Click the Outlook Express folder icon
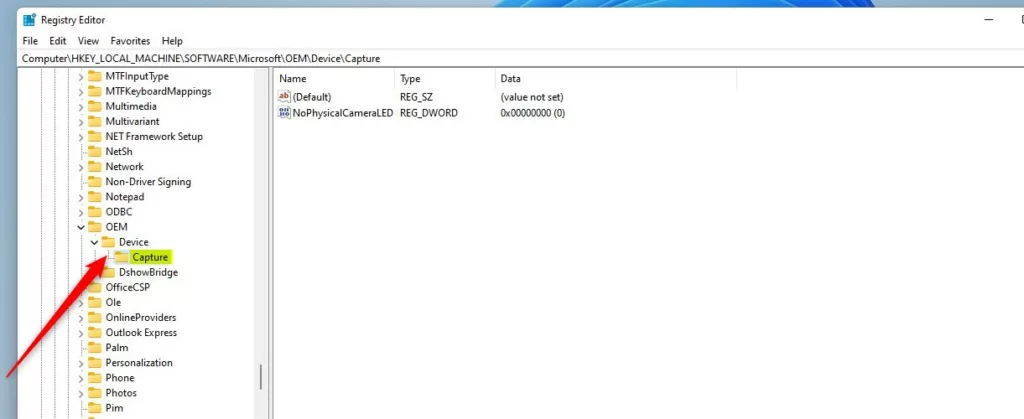 pyautogui.click(x=95, y=332)
